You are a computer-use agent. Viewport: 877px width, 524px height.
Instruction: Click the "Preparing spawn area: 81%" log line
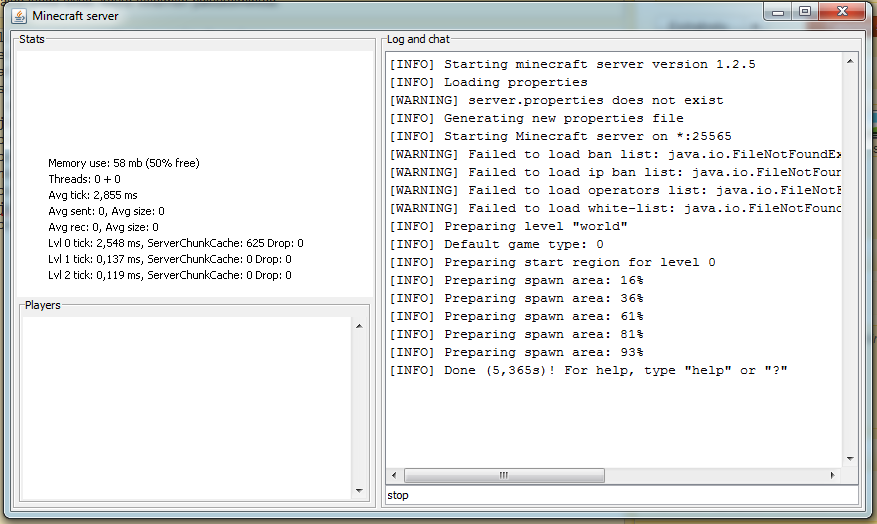point(517,334)
